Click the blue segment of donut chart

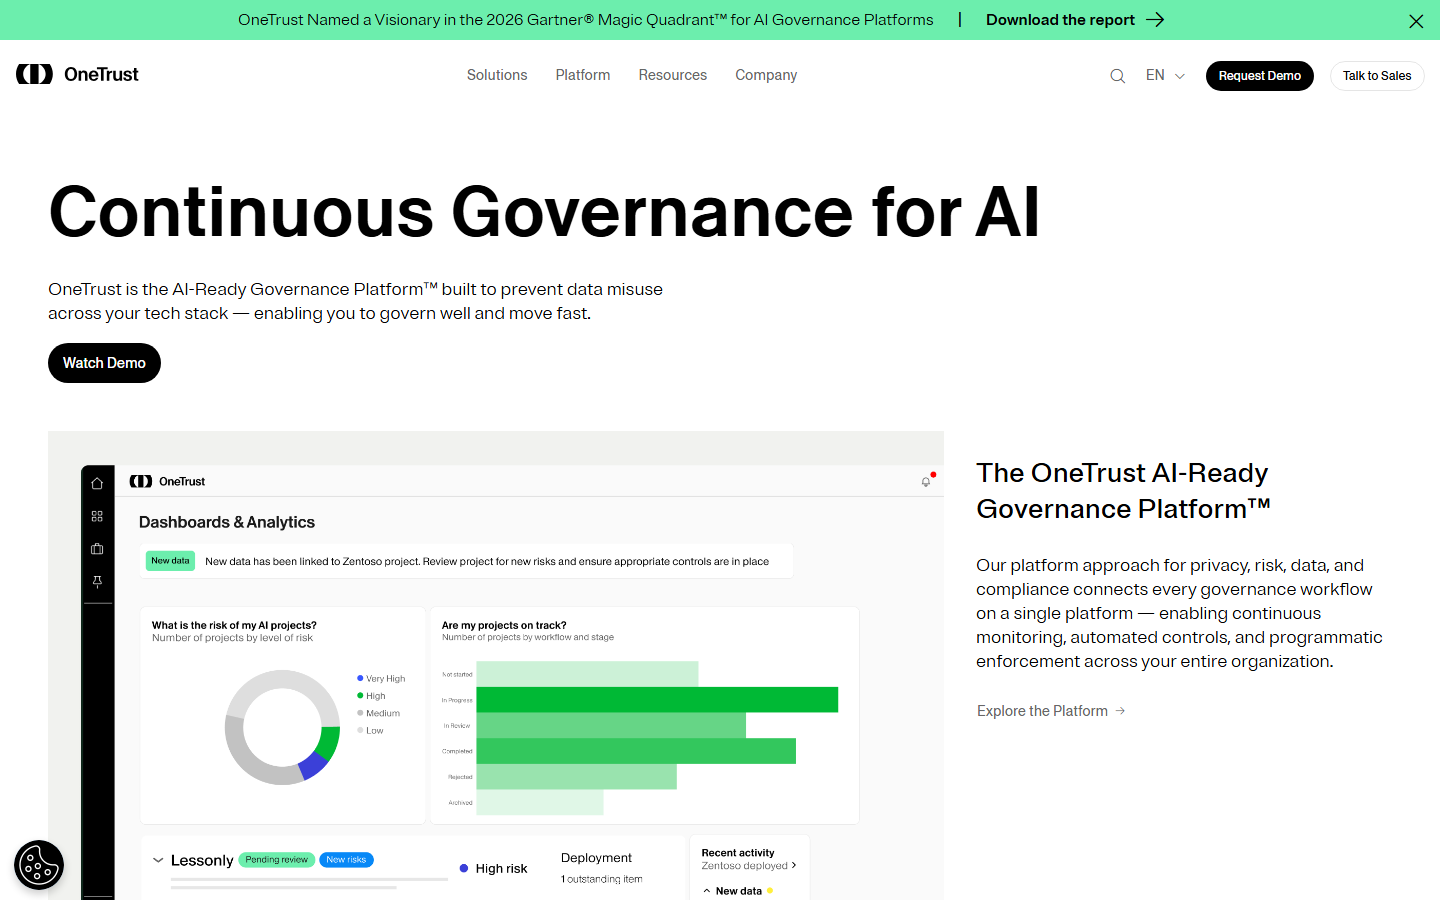tap(312, 766)
